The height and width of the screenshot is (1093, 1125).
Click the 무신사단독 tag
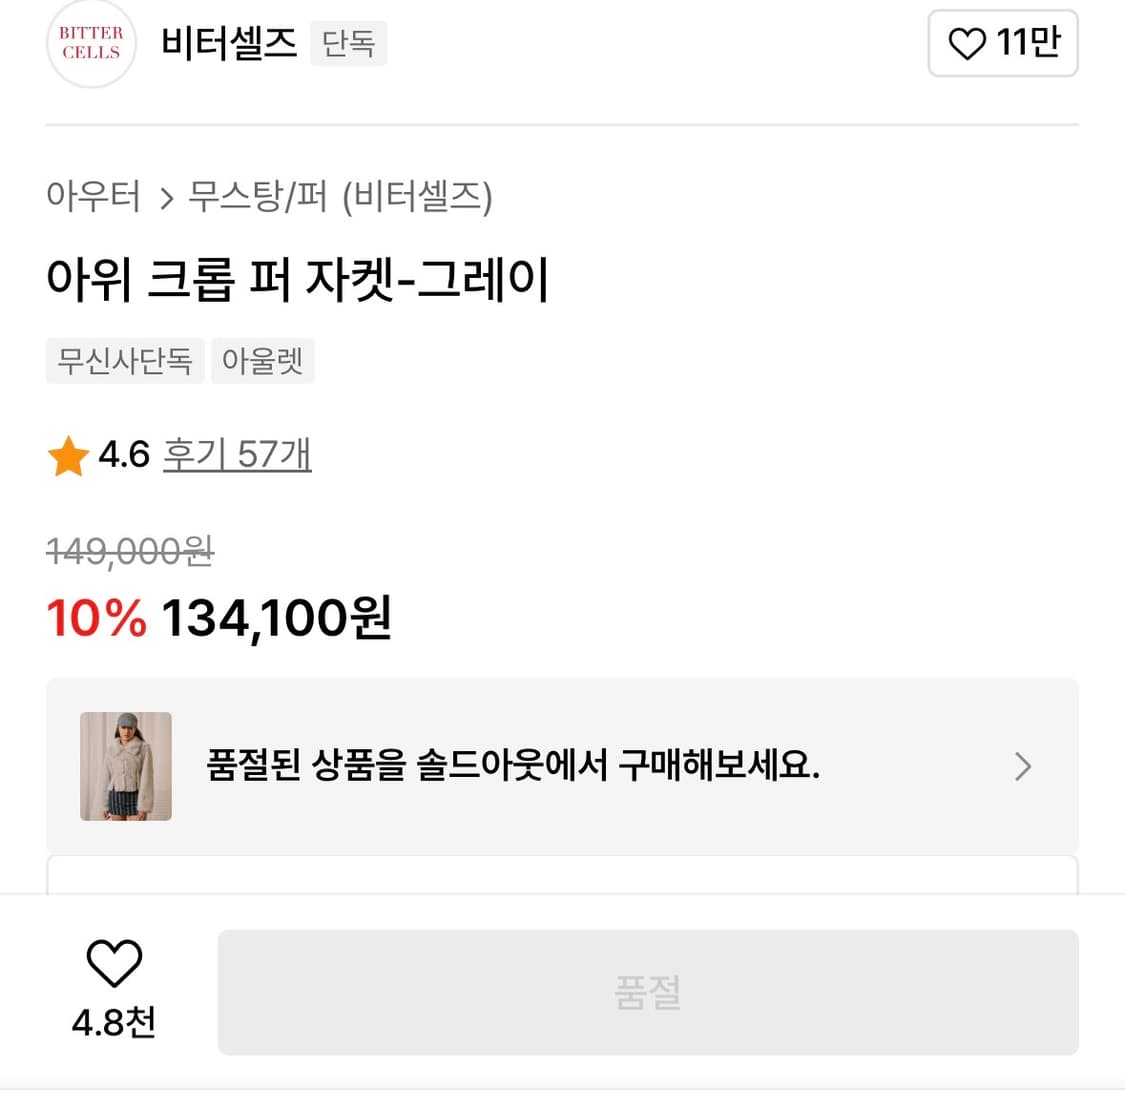[124, 361]
